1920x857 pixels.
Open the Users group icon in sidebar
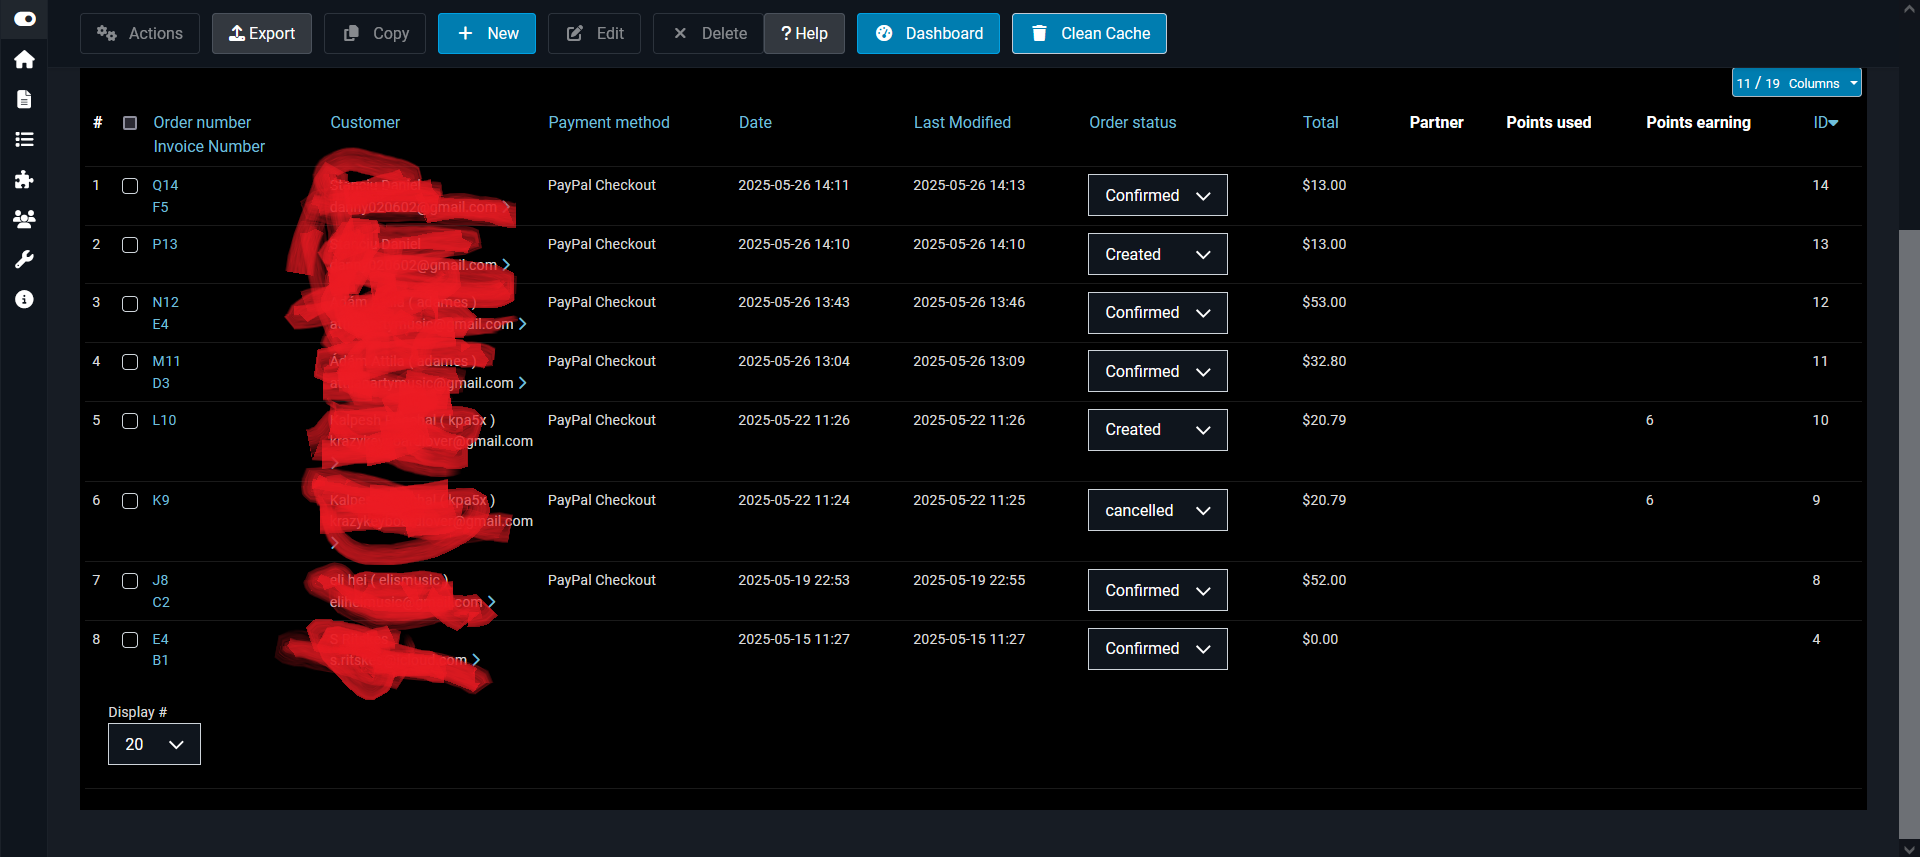pos(24,219)
